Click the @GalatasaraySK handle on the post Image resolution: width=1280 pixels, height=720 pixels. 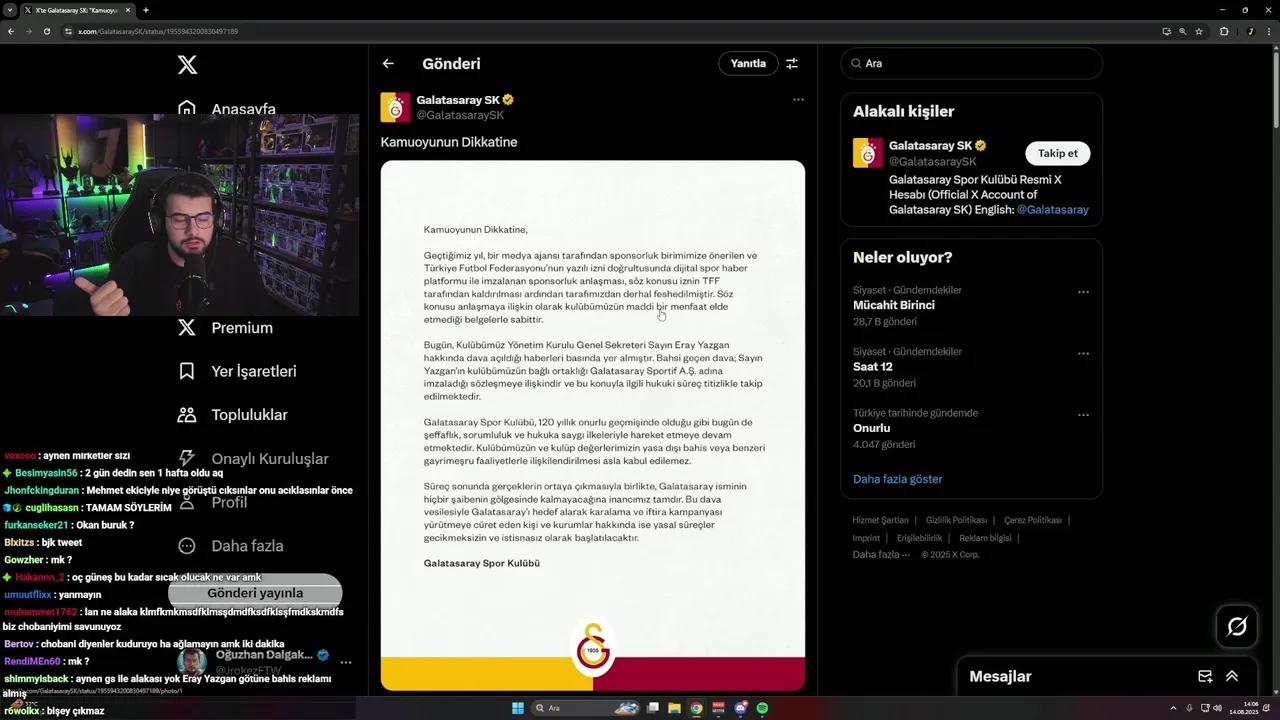[x=460, y=115]
